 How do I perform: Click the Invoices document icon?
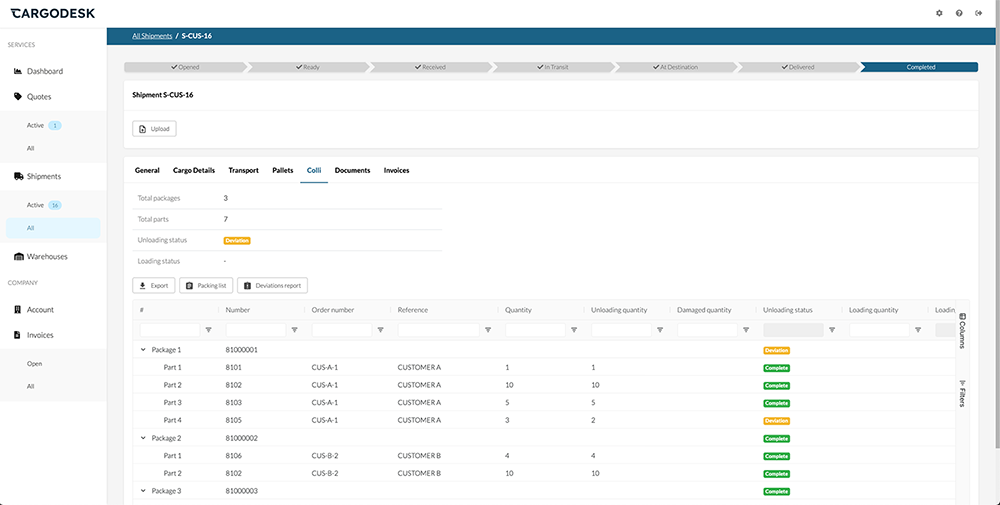(x=18, y=335)
